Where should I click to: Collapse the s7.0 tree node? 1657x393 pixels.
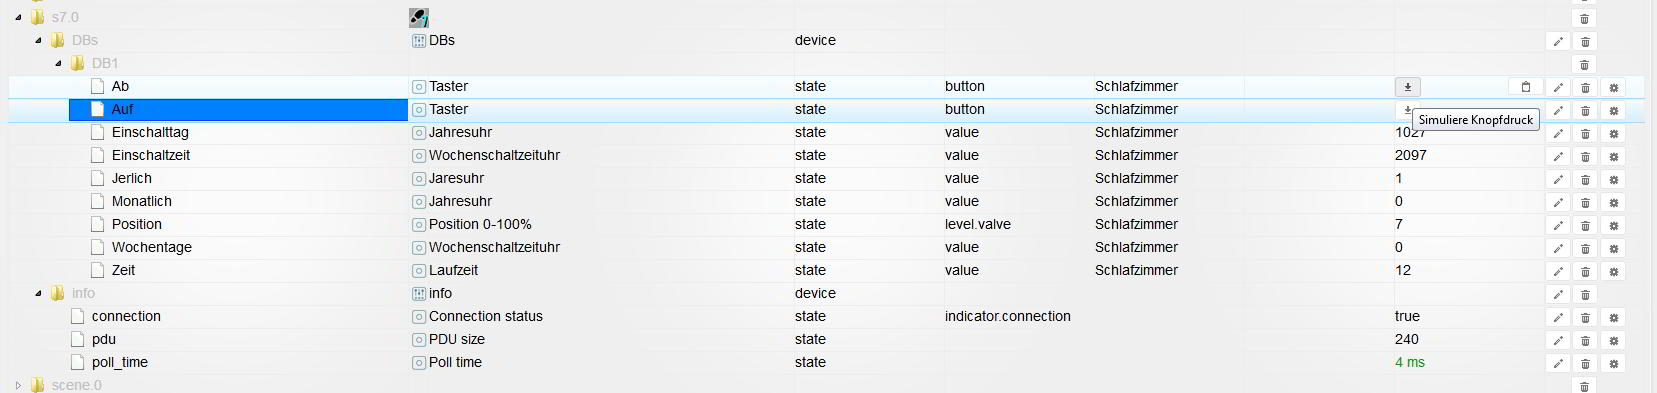coord(18,17)
